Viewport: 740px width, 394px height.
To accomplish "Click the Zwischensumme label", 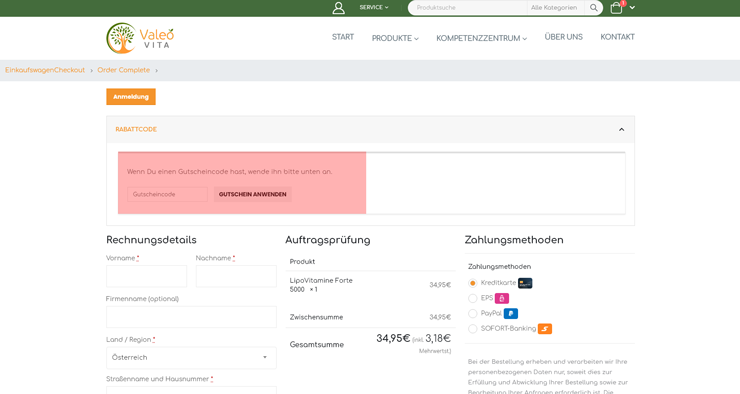I will pos(316,317).
